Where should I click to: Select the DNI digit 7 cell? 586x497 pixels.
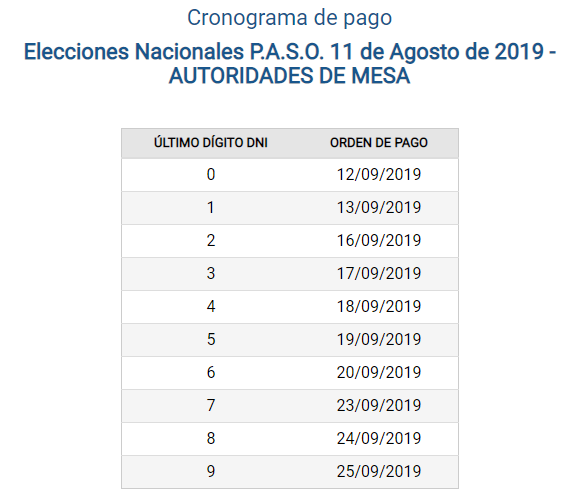(x=211, y=405)
